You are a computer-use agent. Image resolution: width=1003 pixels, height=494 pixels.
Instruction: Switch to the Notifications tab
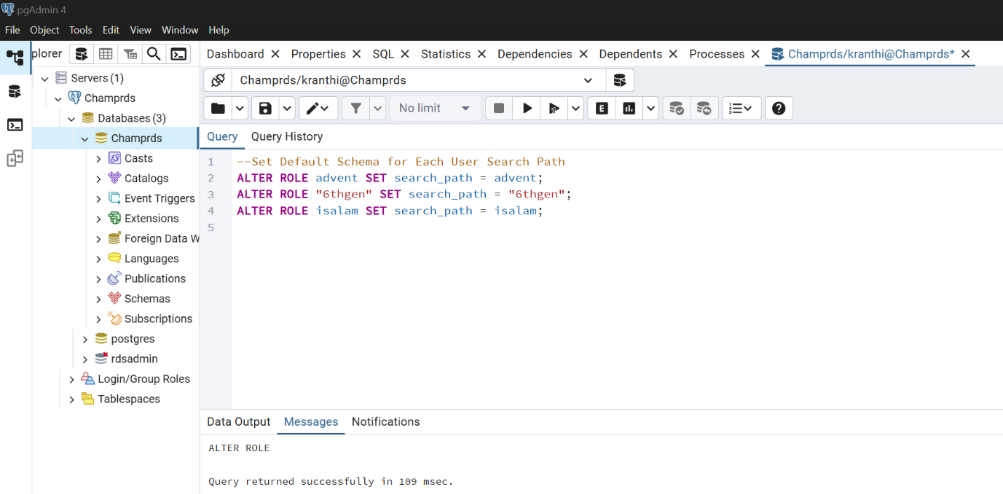(386, 422)
